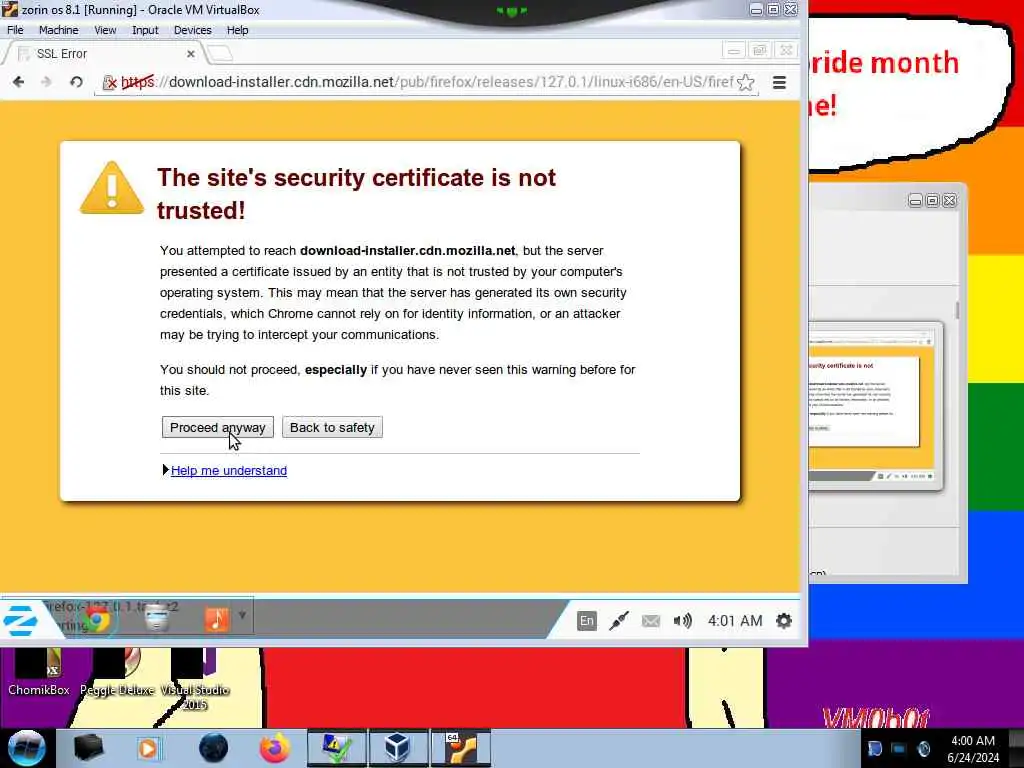Viewport: 1024px width, 768px height.
Task: Click the background window's vertical scrollbar
Action: [x=957, y=310]
